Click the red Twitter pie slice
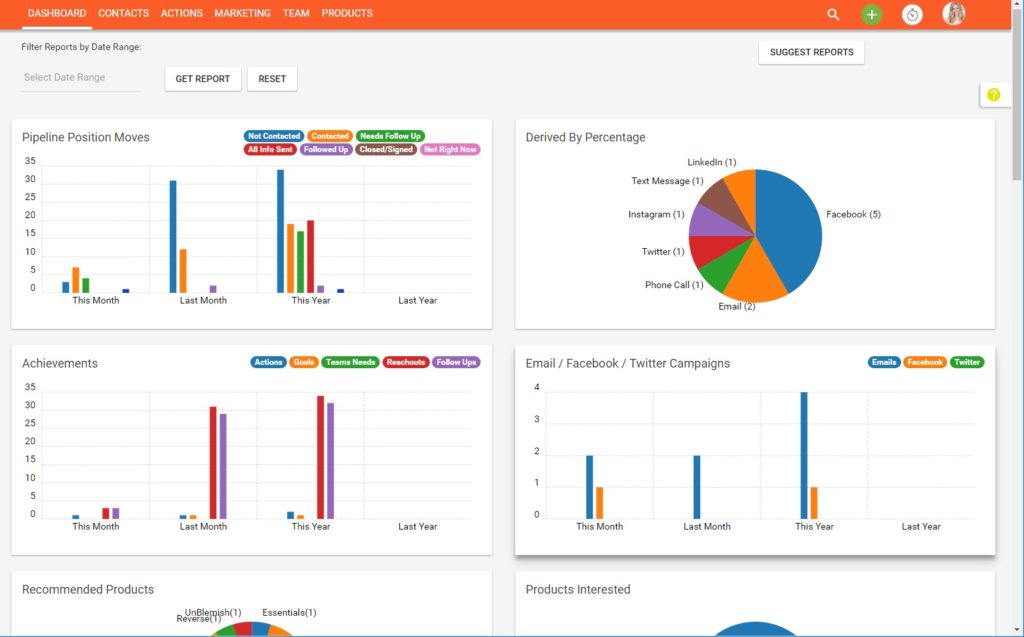 (713, 249)
